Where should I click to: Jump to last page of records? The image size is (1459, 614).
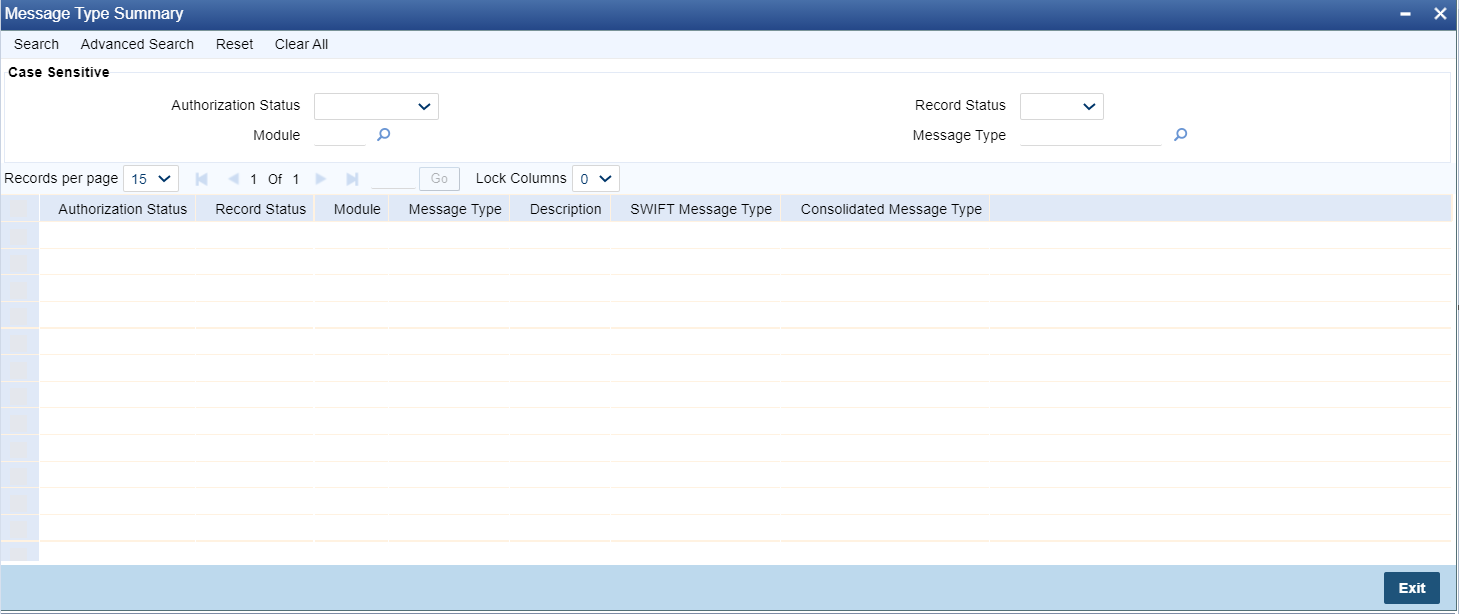(352, 179)
